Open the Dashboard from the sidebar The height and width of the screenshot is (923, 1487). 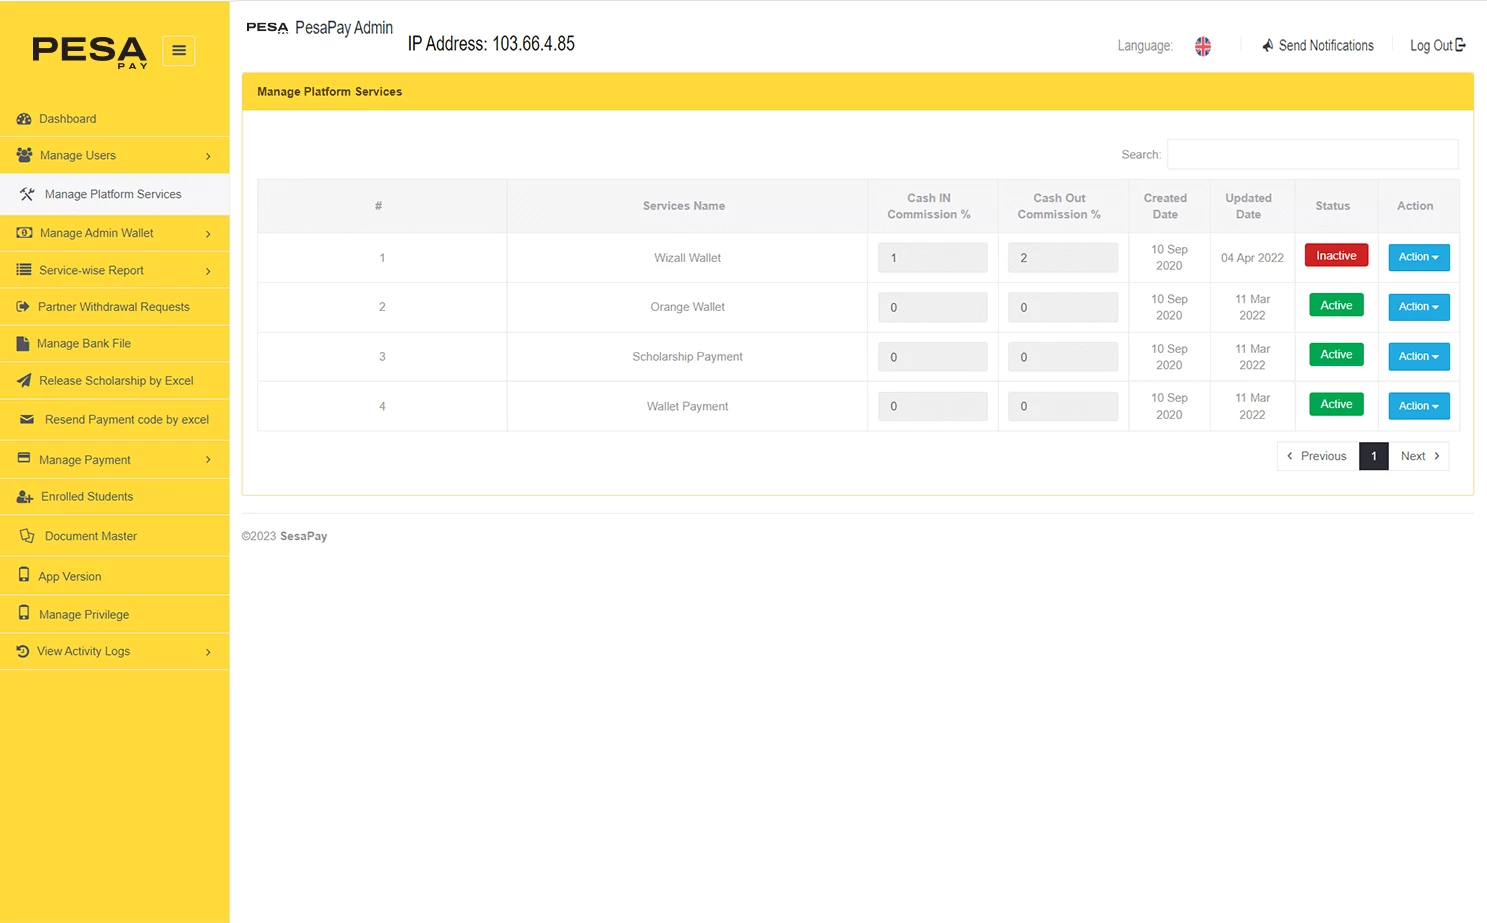(68, 118)
